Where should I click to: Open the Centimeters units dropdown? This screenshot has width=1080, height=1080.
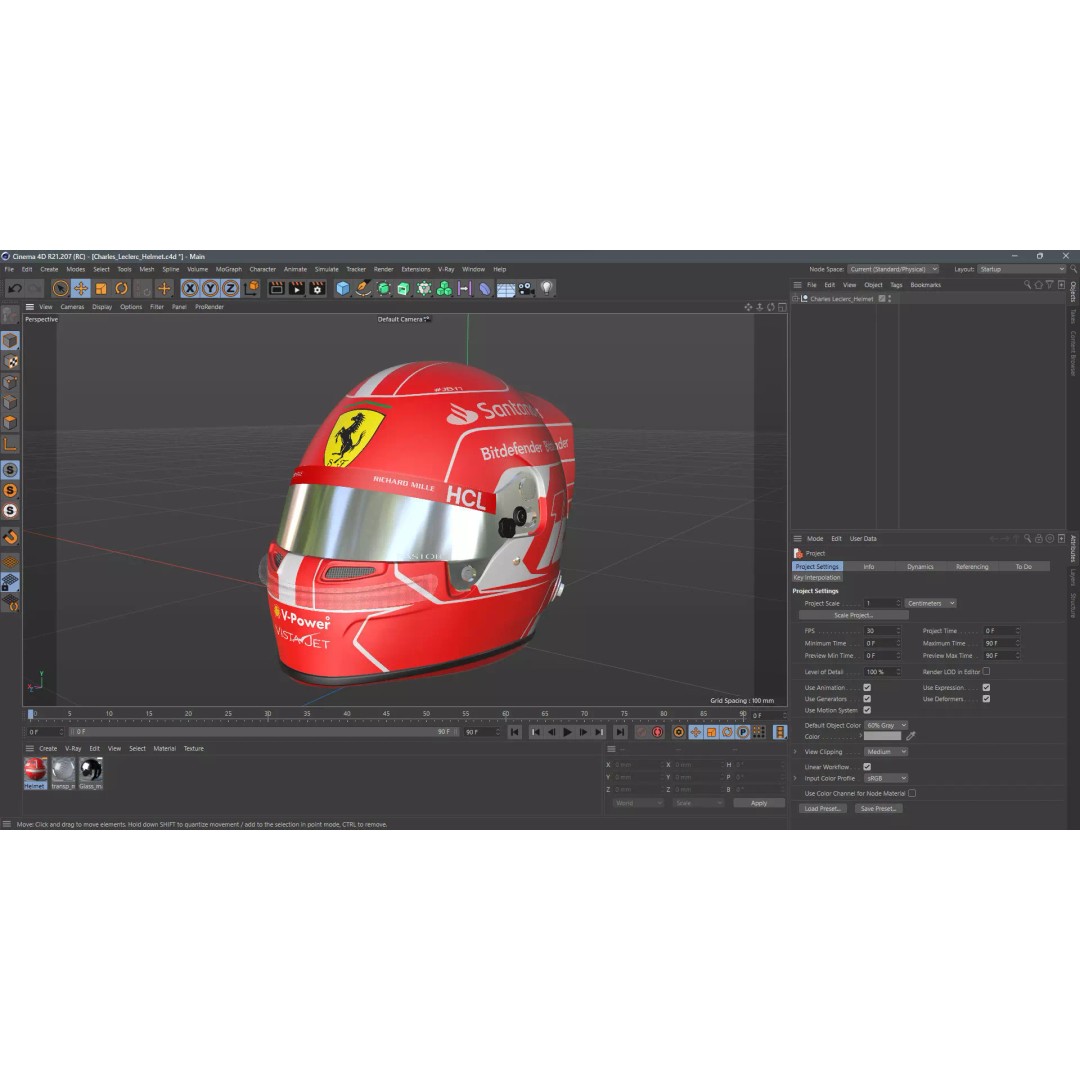click(930, 603)
